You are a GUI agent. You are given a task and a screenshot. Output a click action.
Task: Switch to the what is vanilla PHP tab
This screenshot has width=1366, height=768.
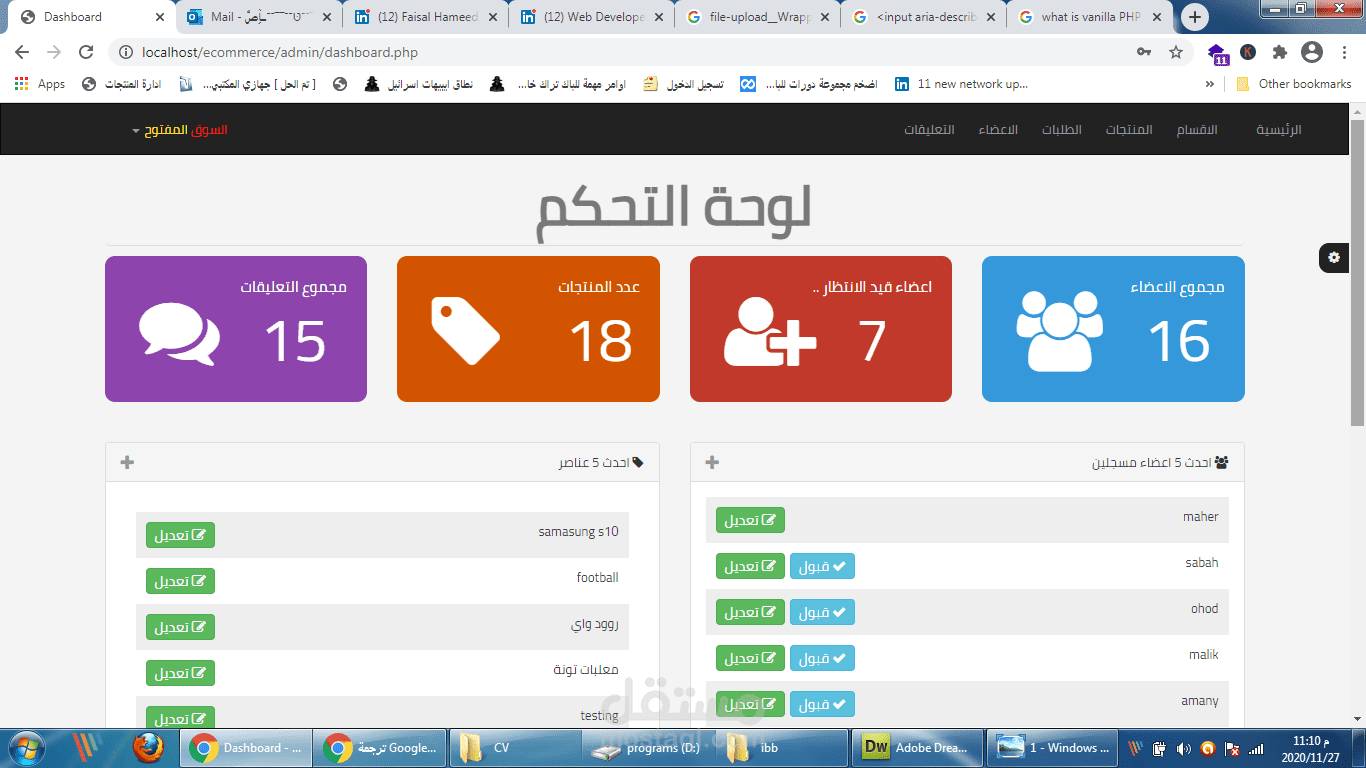coord(1090,17)
